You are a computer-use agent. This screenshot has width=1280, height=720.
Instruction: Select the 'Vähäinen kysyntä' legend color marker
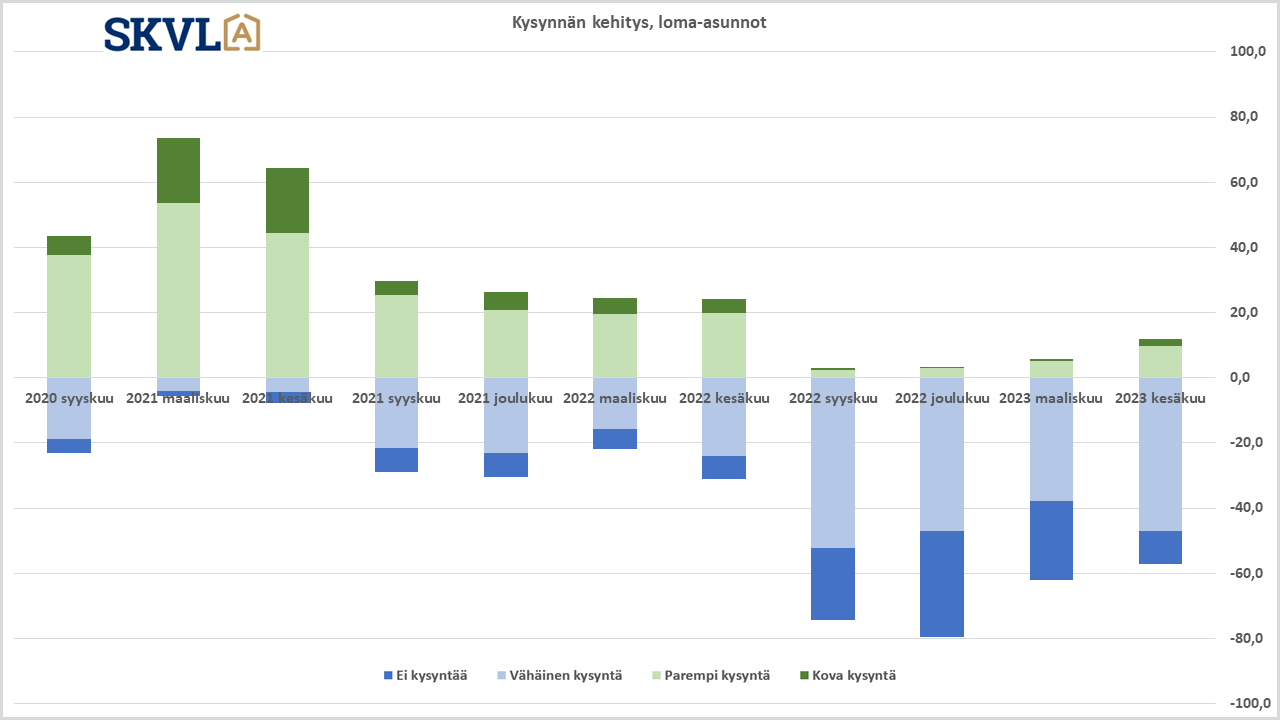(502, 676)
